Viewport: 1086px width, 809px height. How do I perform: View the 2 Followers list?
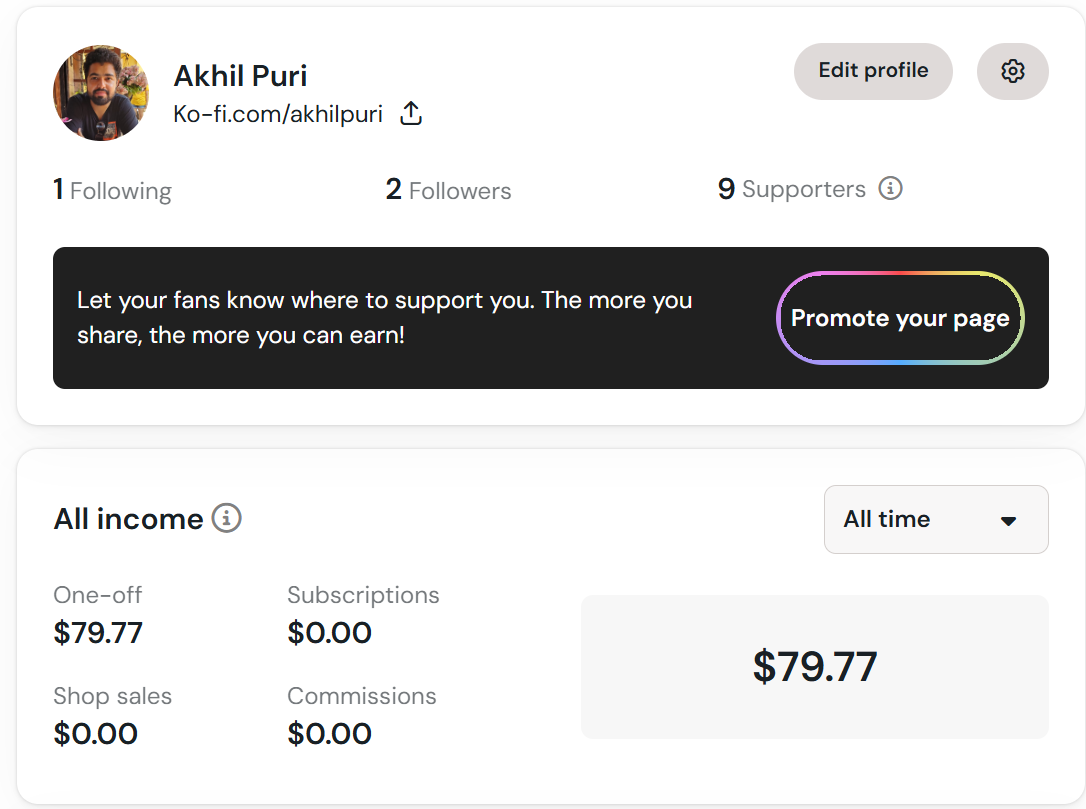click(448, 190)
